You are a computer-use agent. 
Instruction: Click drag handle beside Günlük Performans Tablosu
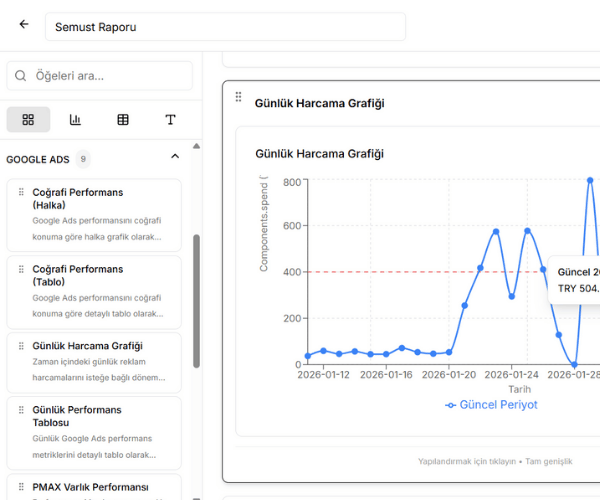pyautogui.click(x=20, y=410)
